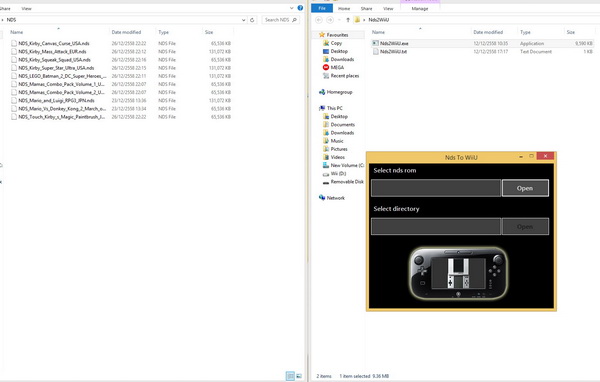Select NDS_Kirby_Squeak_Squad_USA.nds file
The image size is (600, 382).
coord(55,60)
